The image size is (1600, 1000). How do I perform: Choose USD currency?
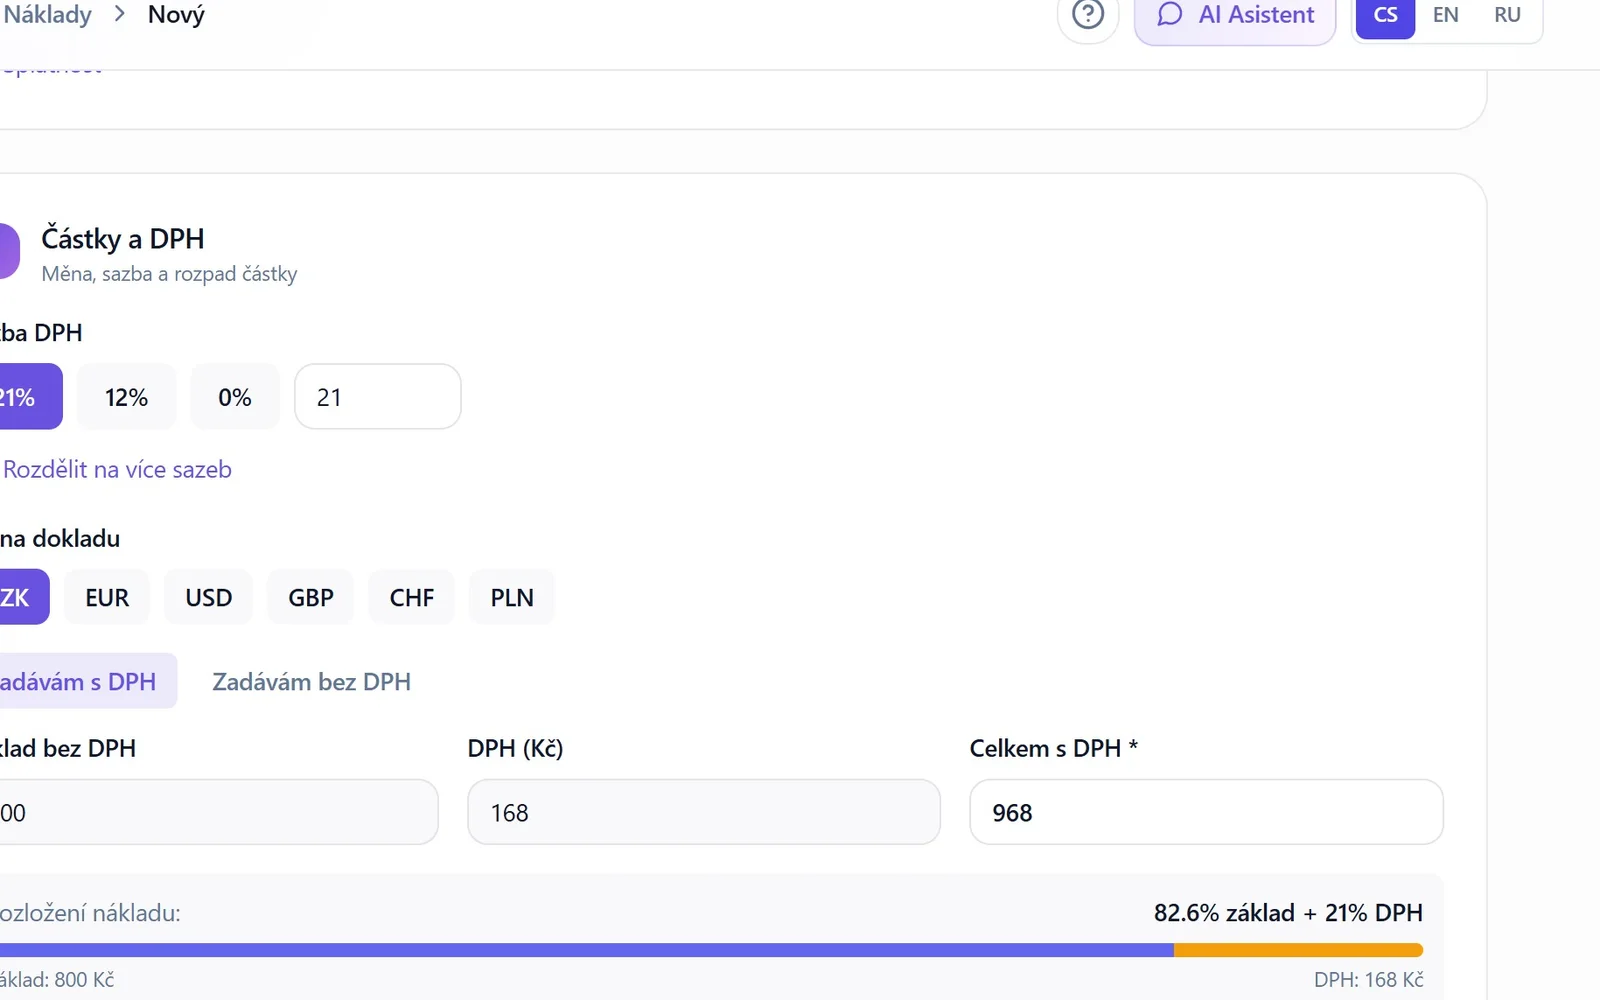[209, 597]
